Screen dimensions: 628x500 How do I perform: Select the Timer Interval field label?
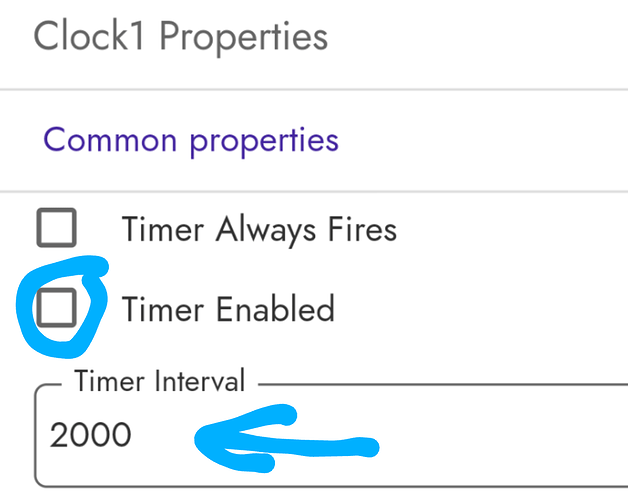coord(159,381)
